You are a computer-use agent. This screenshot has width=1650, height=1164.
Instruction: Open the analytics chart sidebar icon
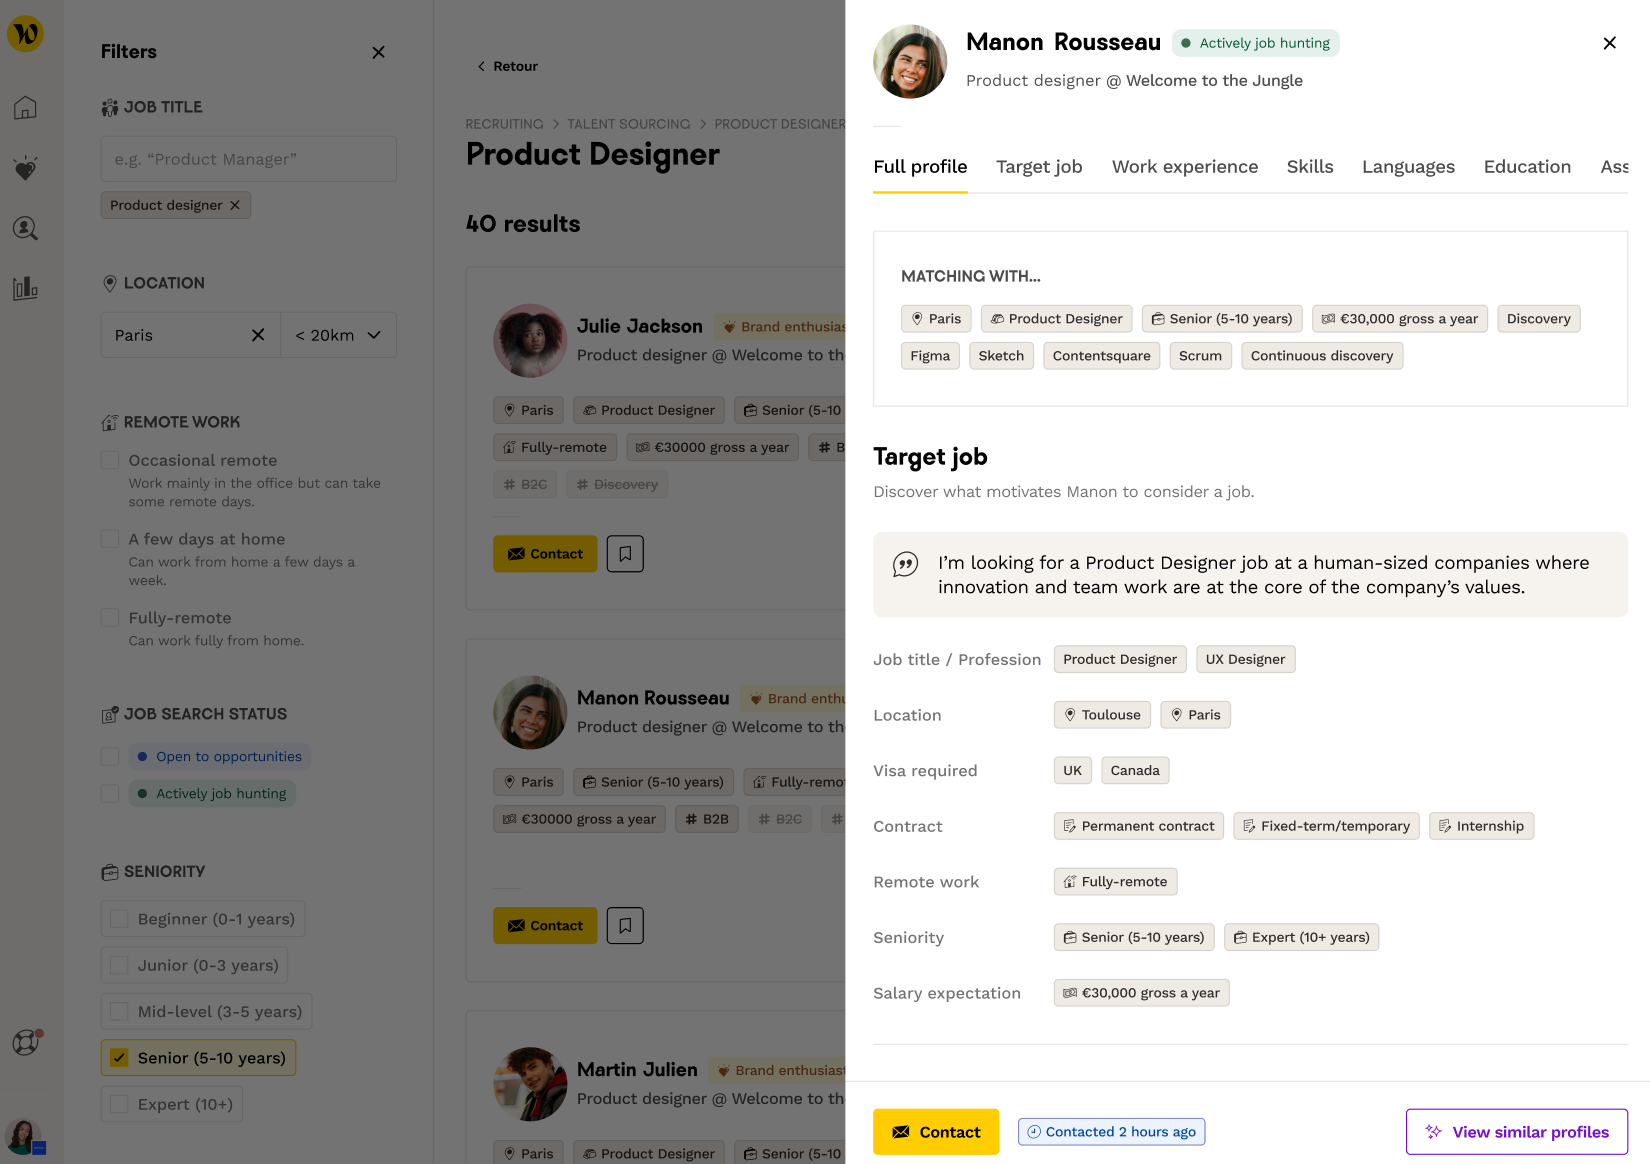point(25,289)
